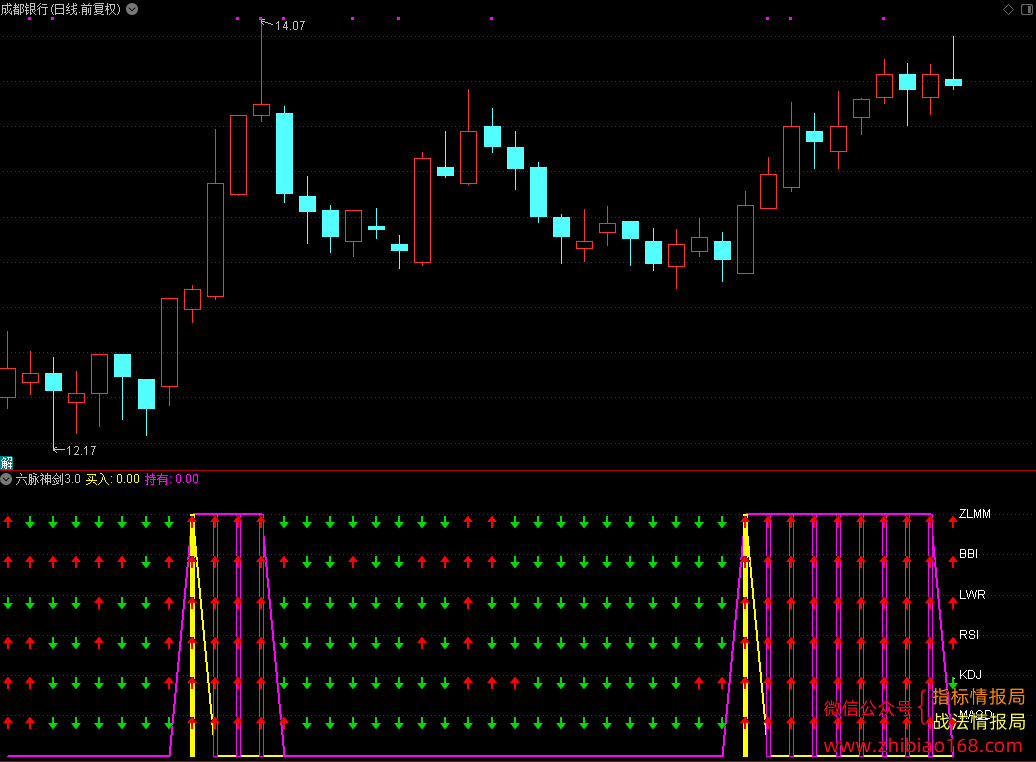Select the magenta 持有: 0.00 value
Screen dimensions: 1036x762
pyautogui.click(x=172, y=479)
